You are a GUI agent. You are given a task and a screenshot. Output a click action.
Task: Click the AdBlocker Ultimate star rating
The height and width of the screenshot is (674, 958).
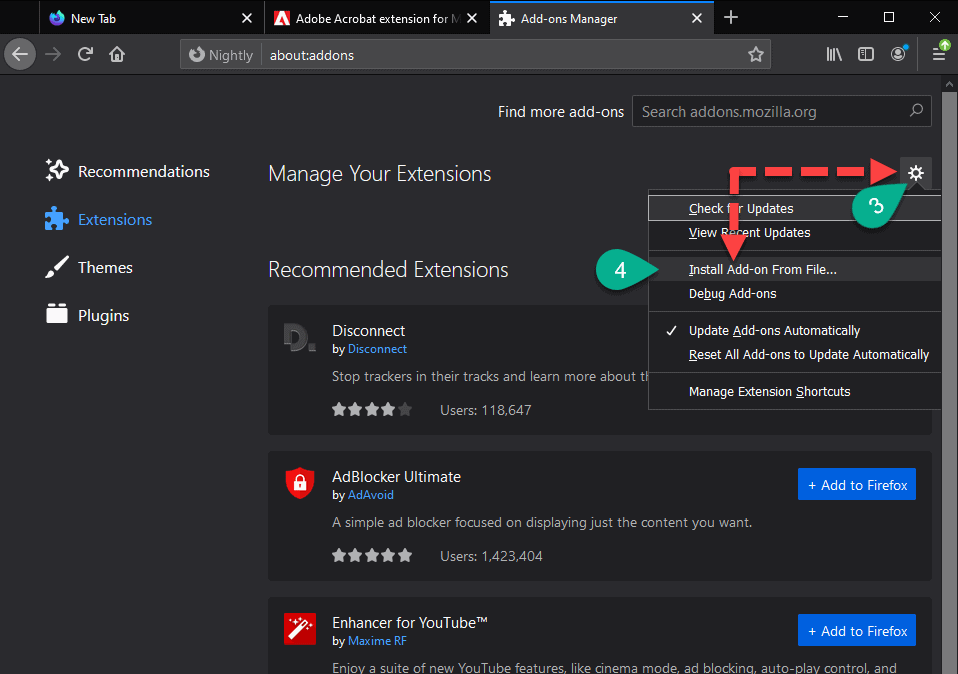tap(371, 555)
